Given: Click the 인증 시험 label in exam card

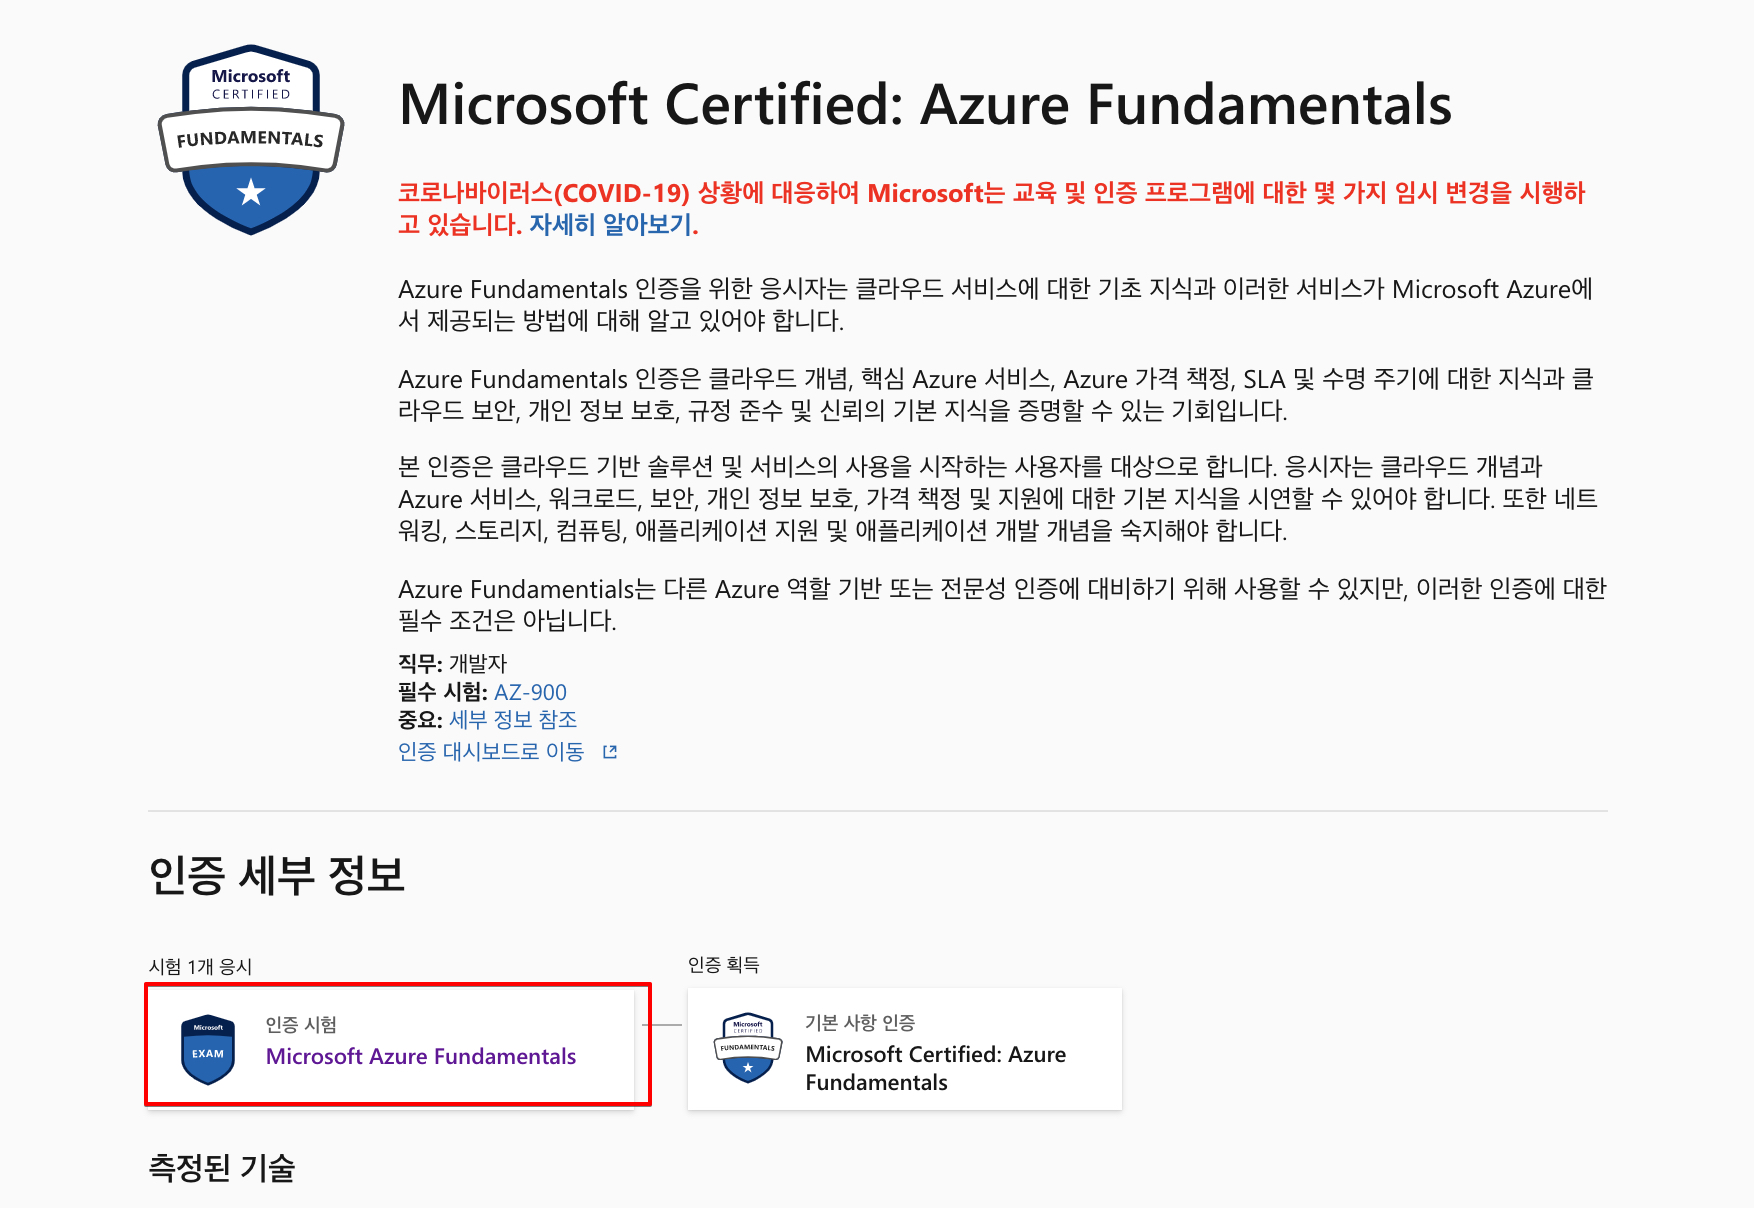Looking at the screenshot, I should pyautogui.click(x=301, y=1024).
